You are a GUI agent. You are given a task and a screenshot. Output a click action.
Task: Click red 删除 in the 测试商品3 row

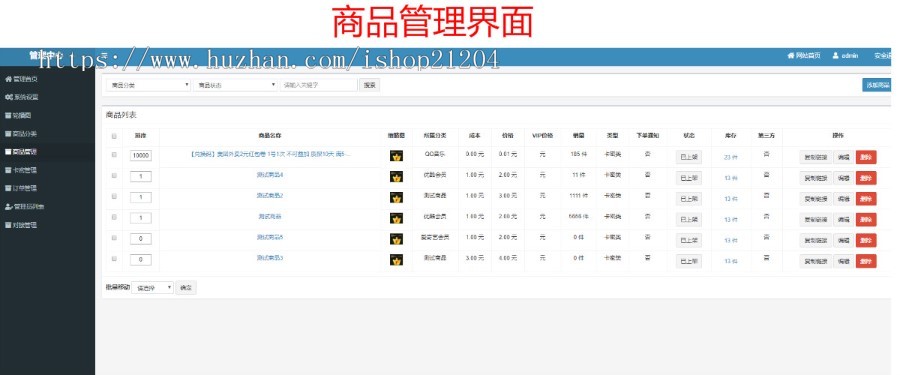pyautogui.click(x=866, y=261)
